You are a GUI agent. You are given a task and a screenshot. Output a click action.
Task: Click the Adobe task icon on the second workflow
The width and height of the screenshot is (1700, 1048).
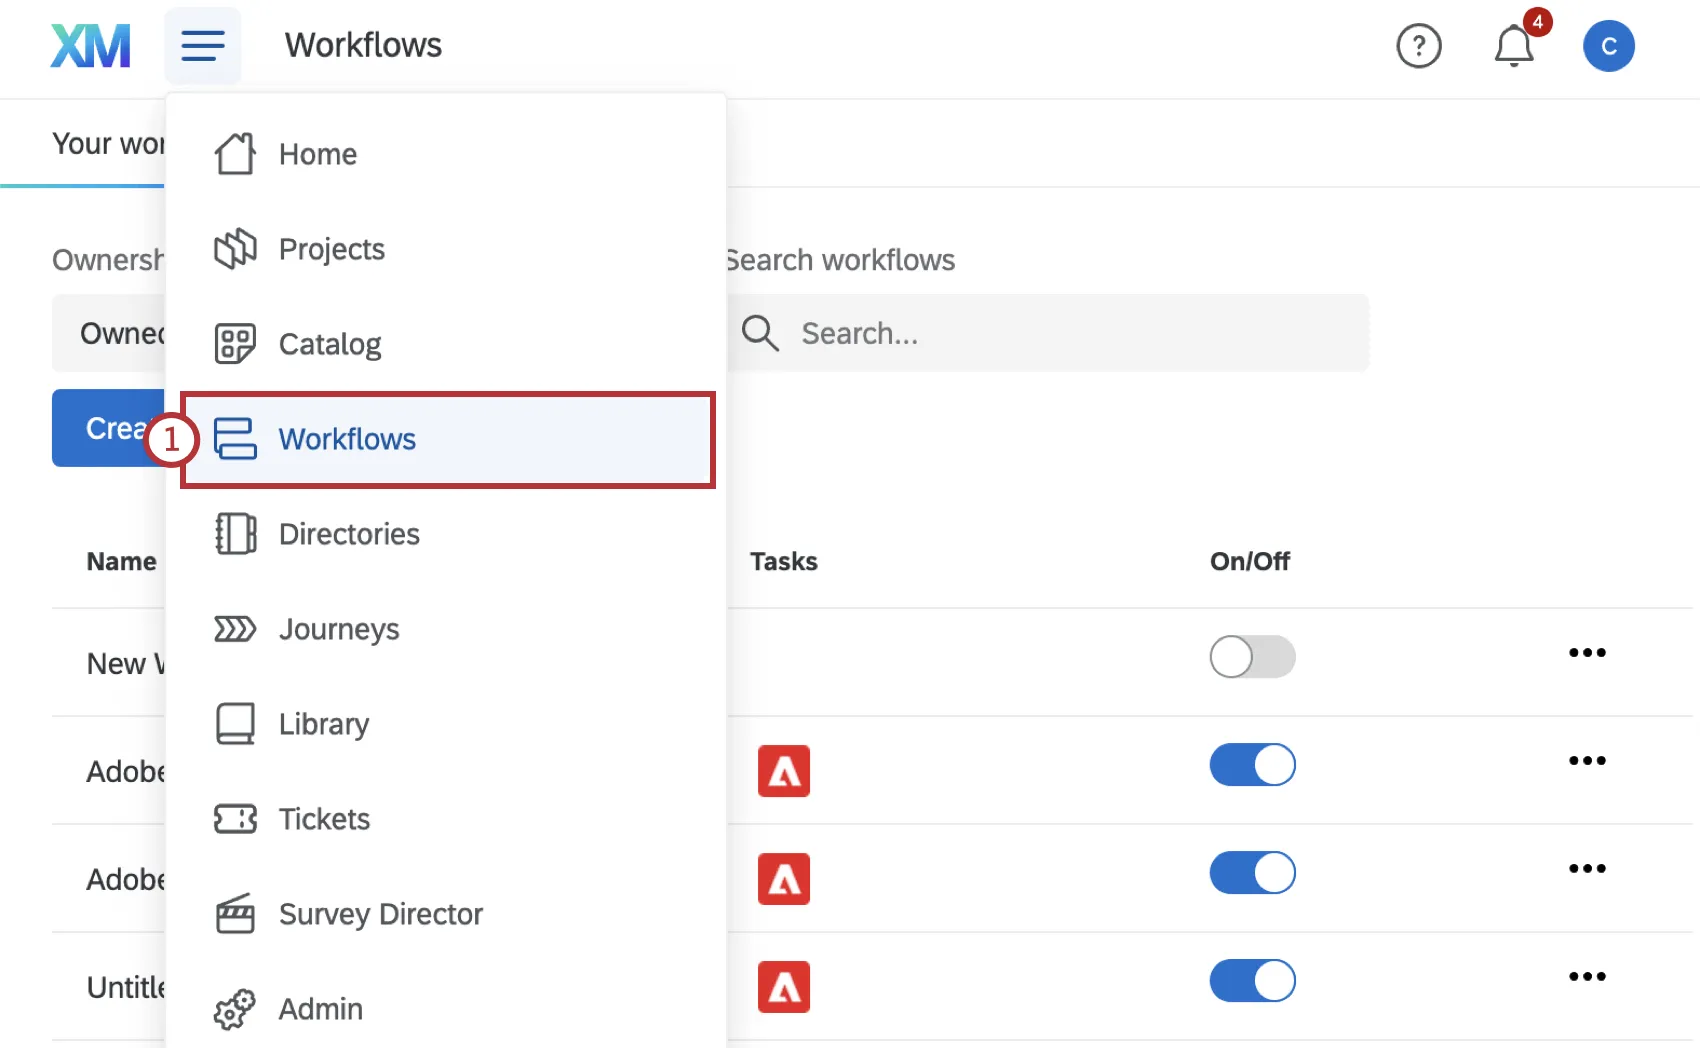pyautogui.click(x=784, y=771)
